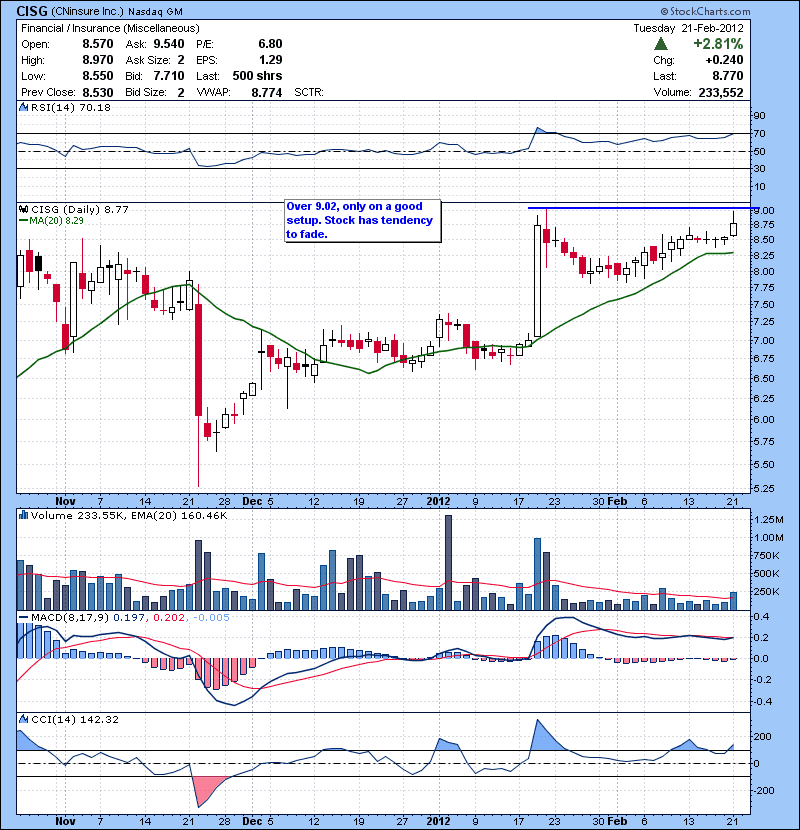The height and width of the screenshot is (830, 800).
Task: Select the Open value 8.570
Action: tap(97, 44)
